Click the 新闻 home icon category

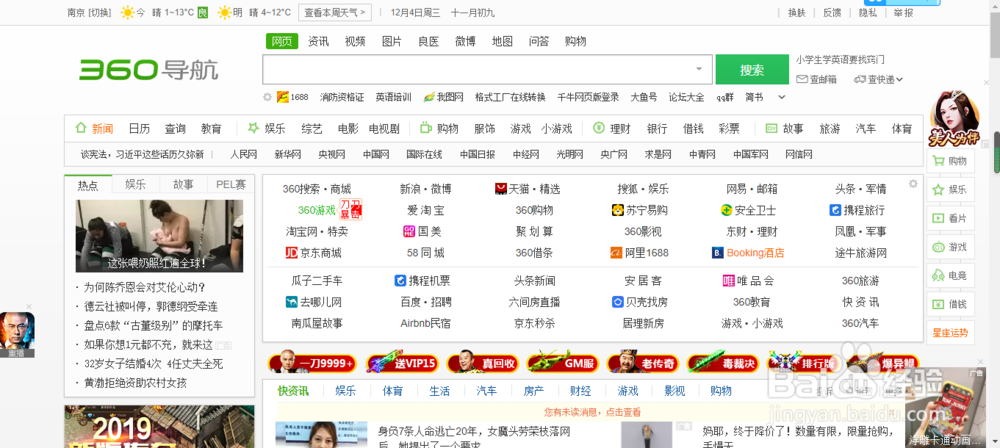click(x=80, y=128)
